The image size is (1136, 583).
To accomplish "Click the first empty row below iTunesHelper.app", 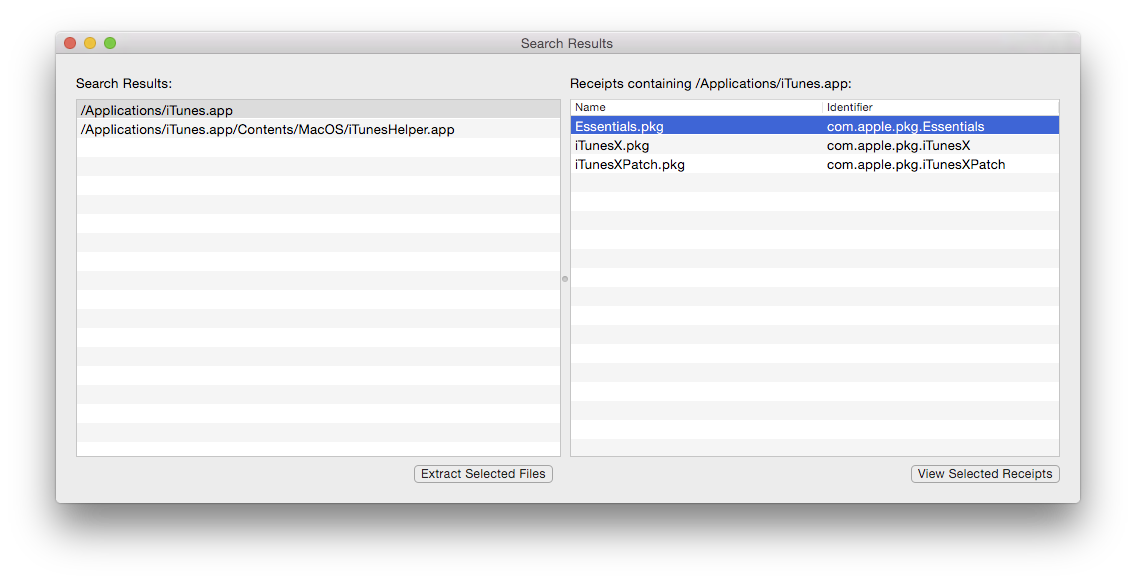I will [x=318, y=148].
